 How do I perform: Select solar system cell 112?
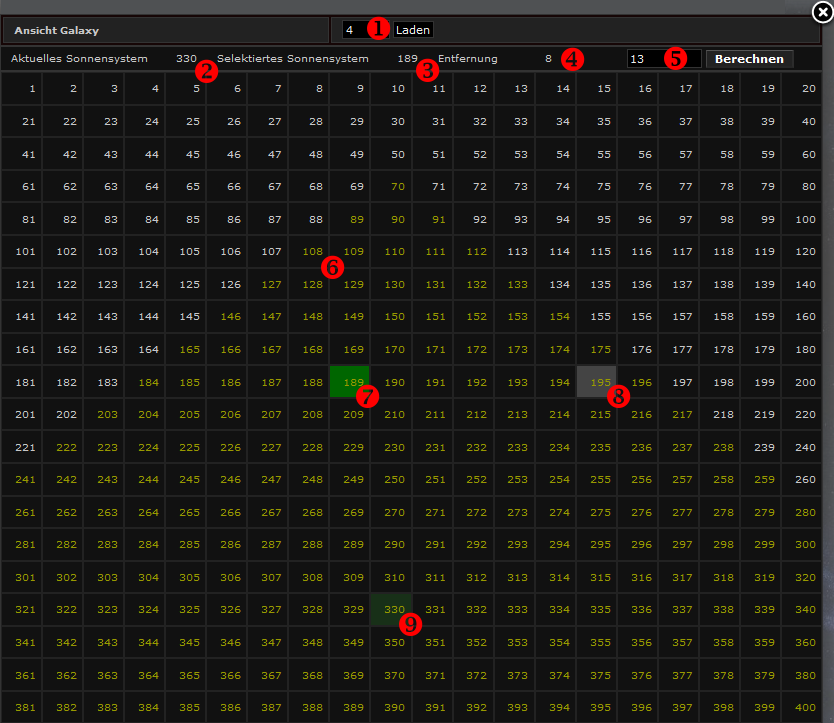[473, 251]
